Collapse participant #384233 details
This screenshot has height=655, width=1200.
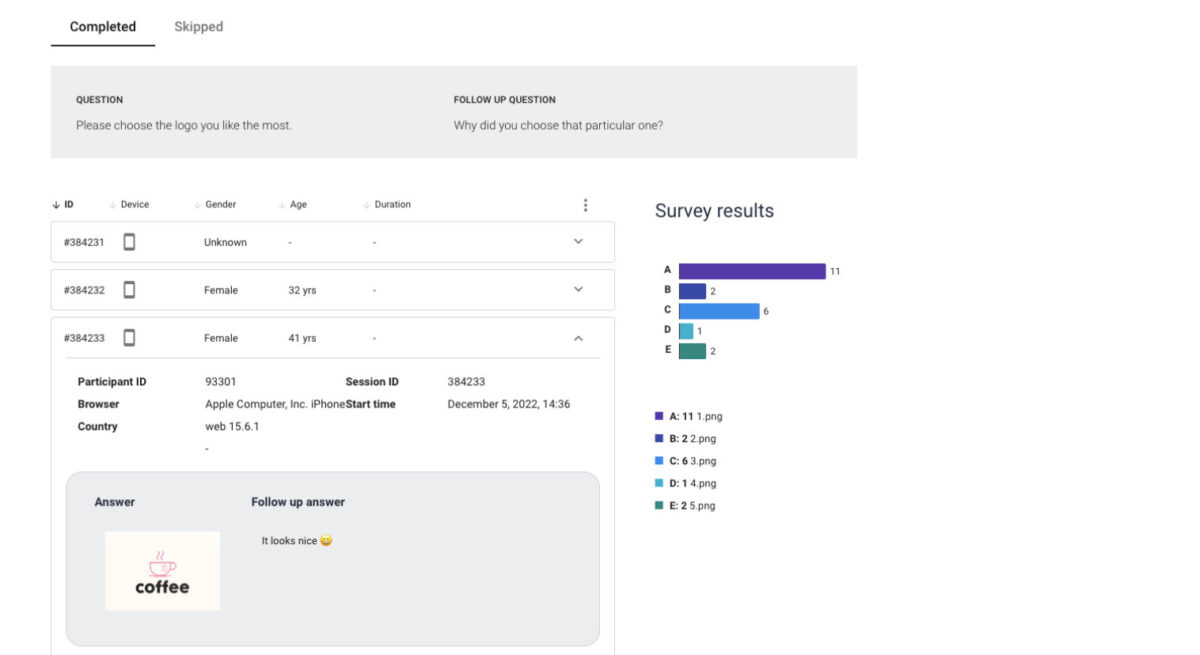tap(578, 338)
